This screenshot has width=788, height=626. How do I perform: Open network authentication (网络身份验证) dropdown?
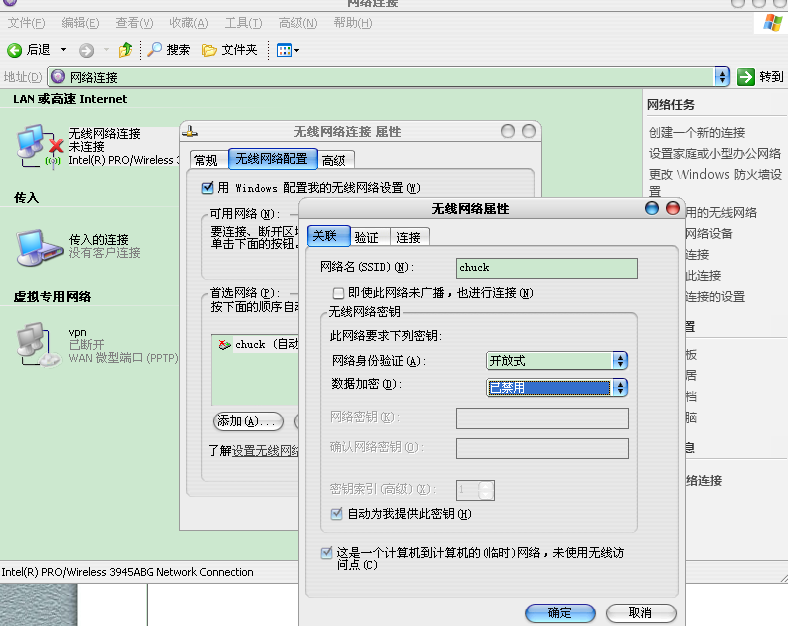[620, 361]
